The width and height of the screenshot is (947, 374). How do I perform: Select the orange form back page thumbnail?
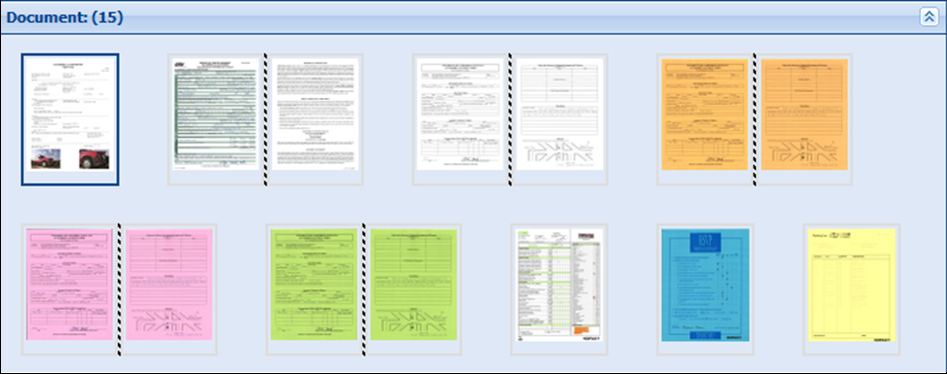point(804,114)
